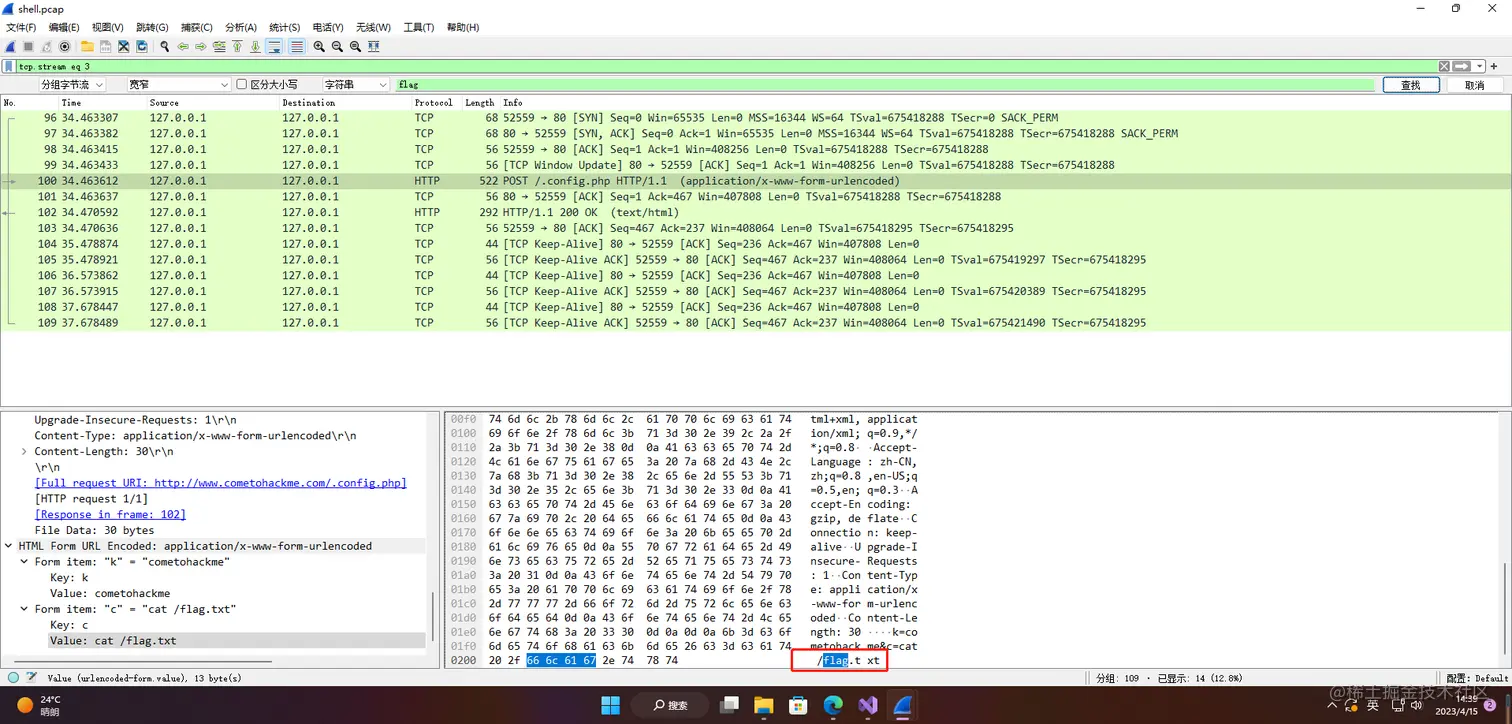1512x724 pixels.
Task: Click the capture file properties status icon
Action: pyautogui.click(x=31, y=677)
